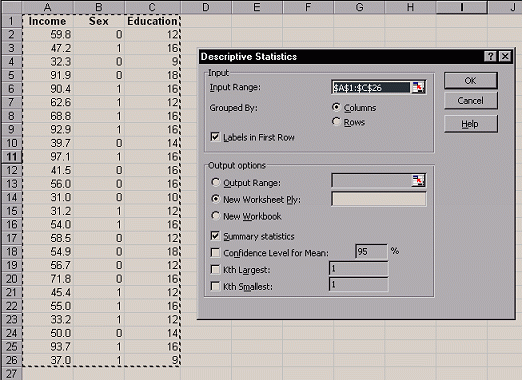Select column A header
This screenshot has width=522, height=380.
[x=48, y=7]
